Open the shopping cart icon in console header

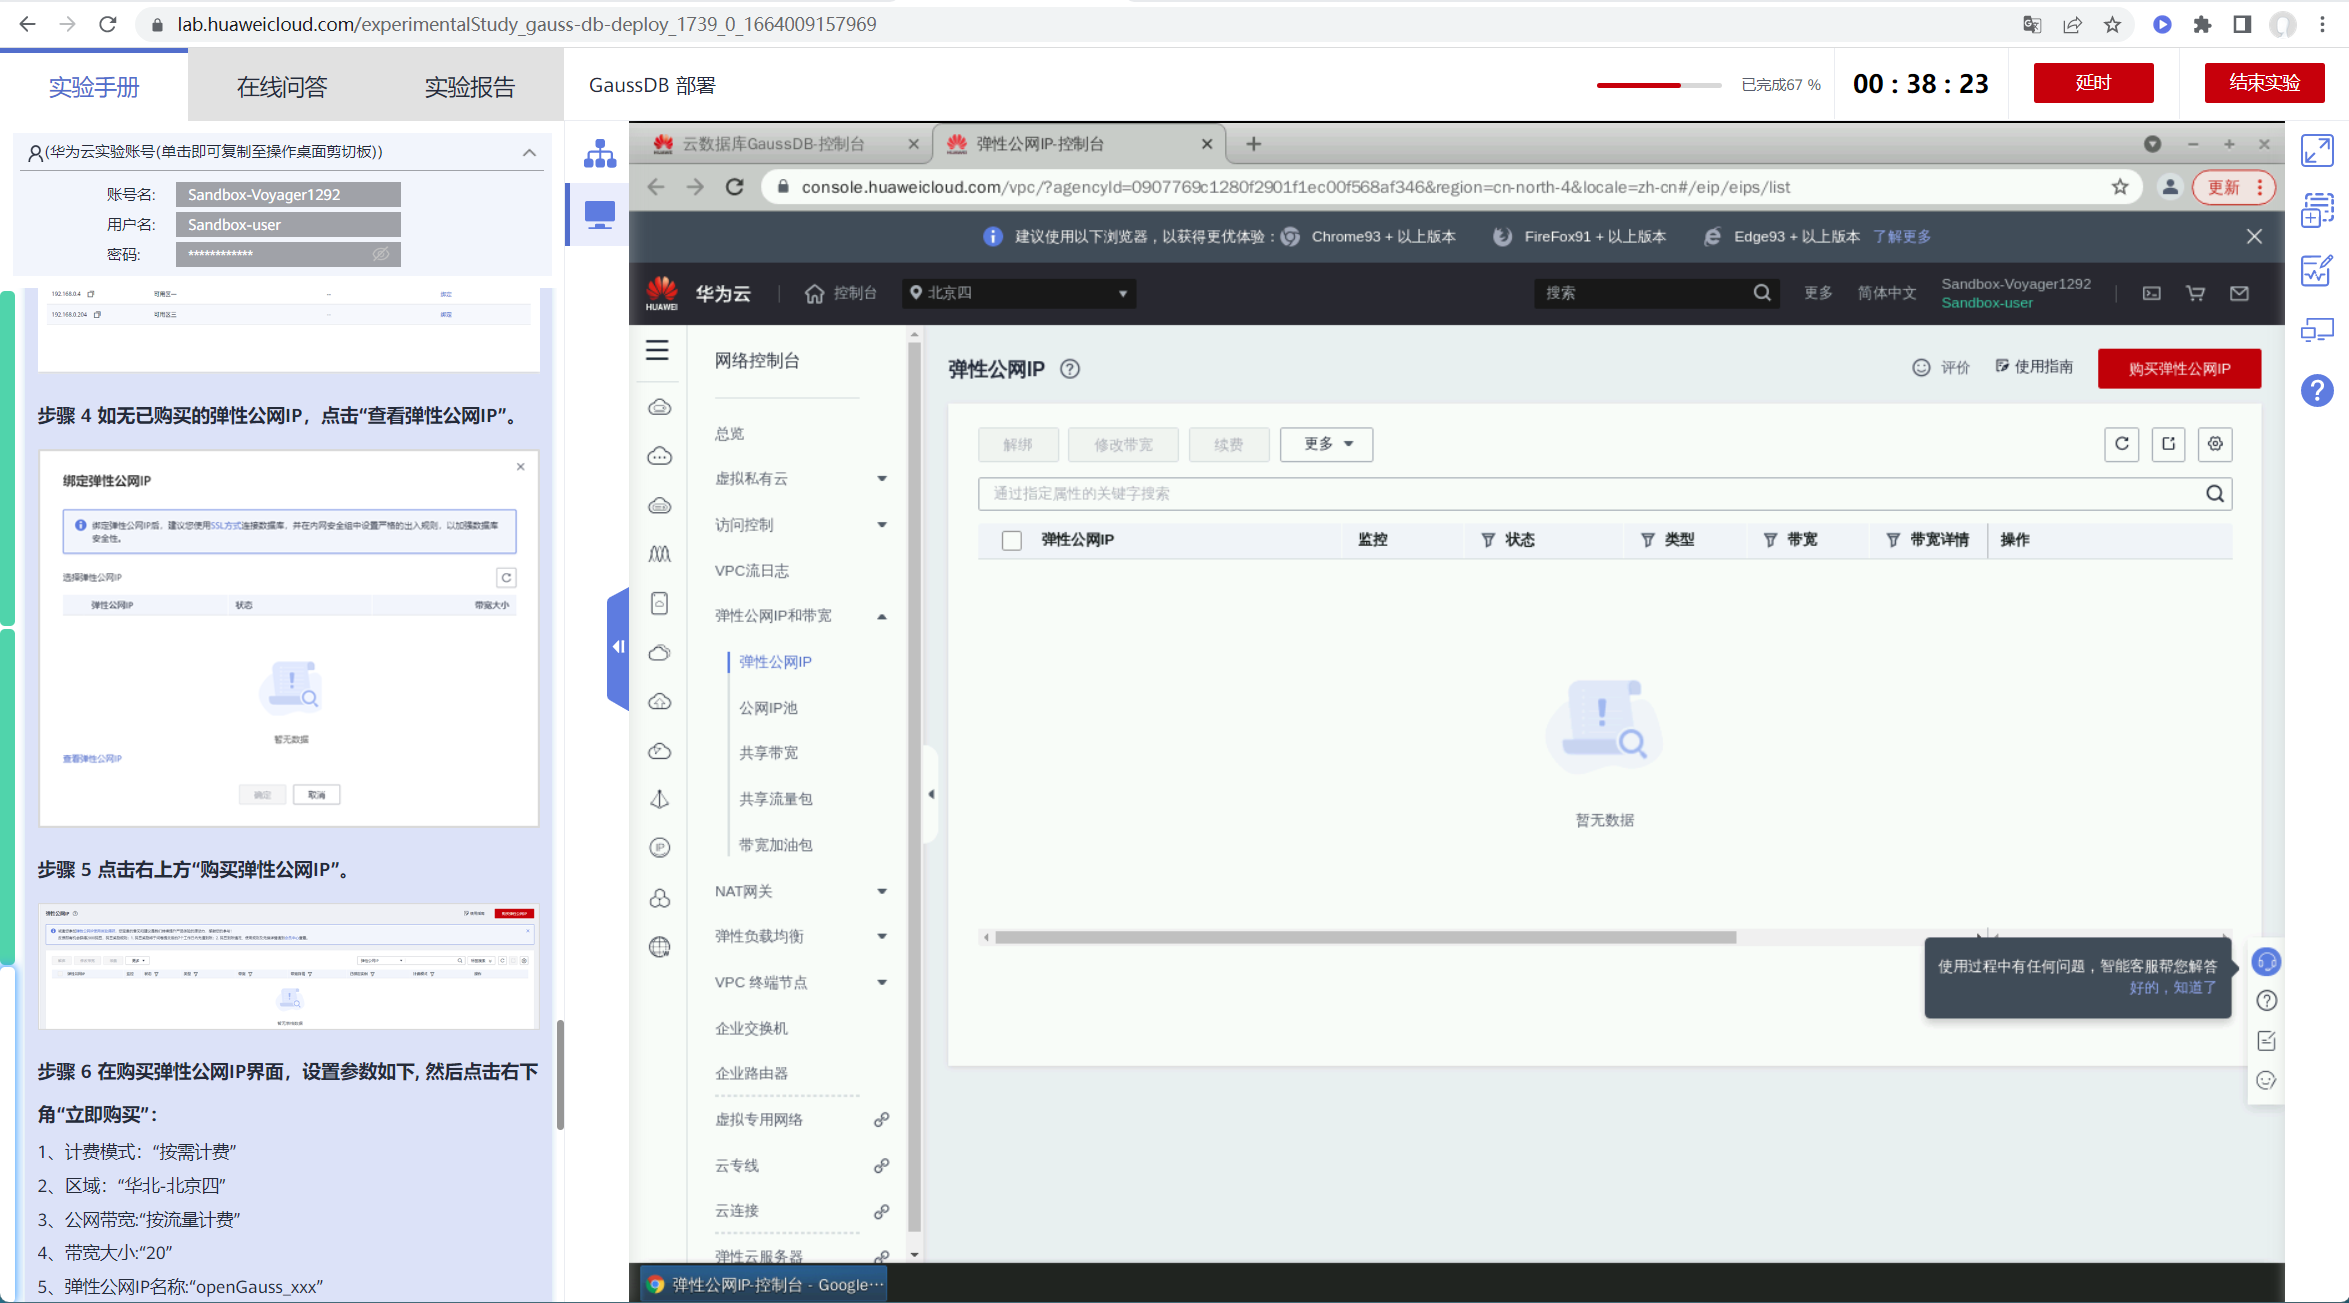pyautogui.click(x=2196, y=293)
